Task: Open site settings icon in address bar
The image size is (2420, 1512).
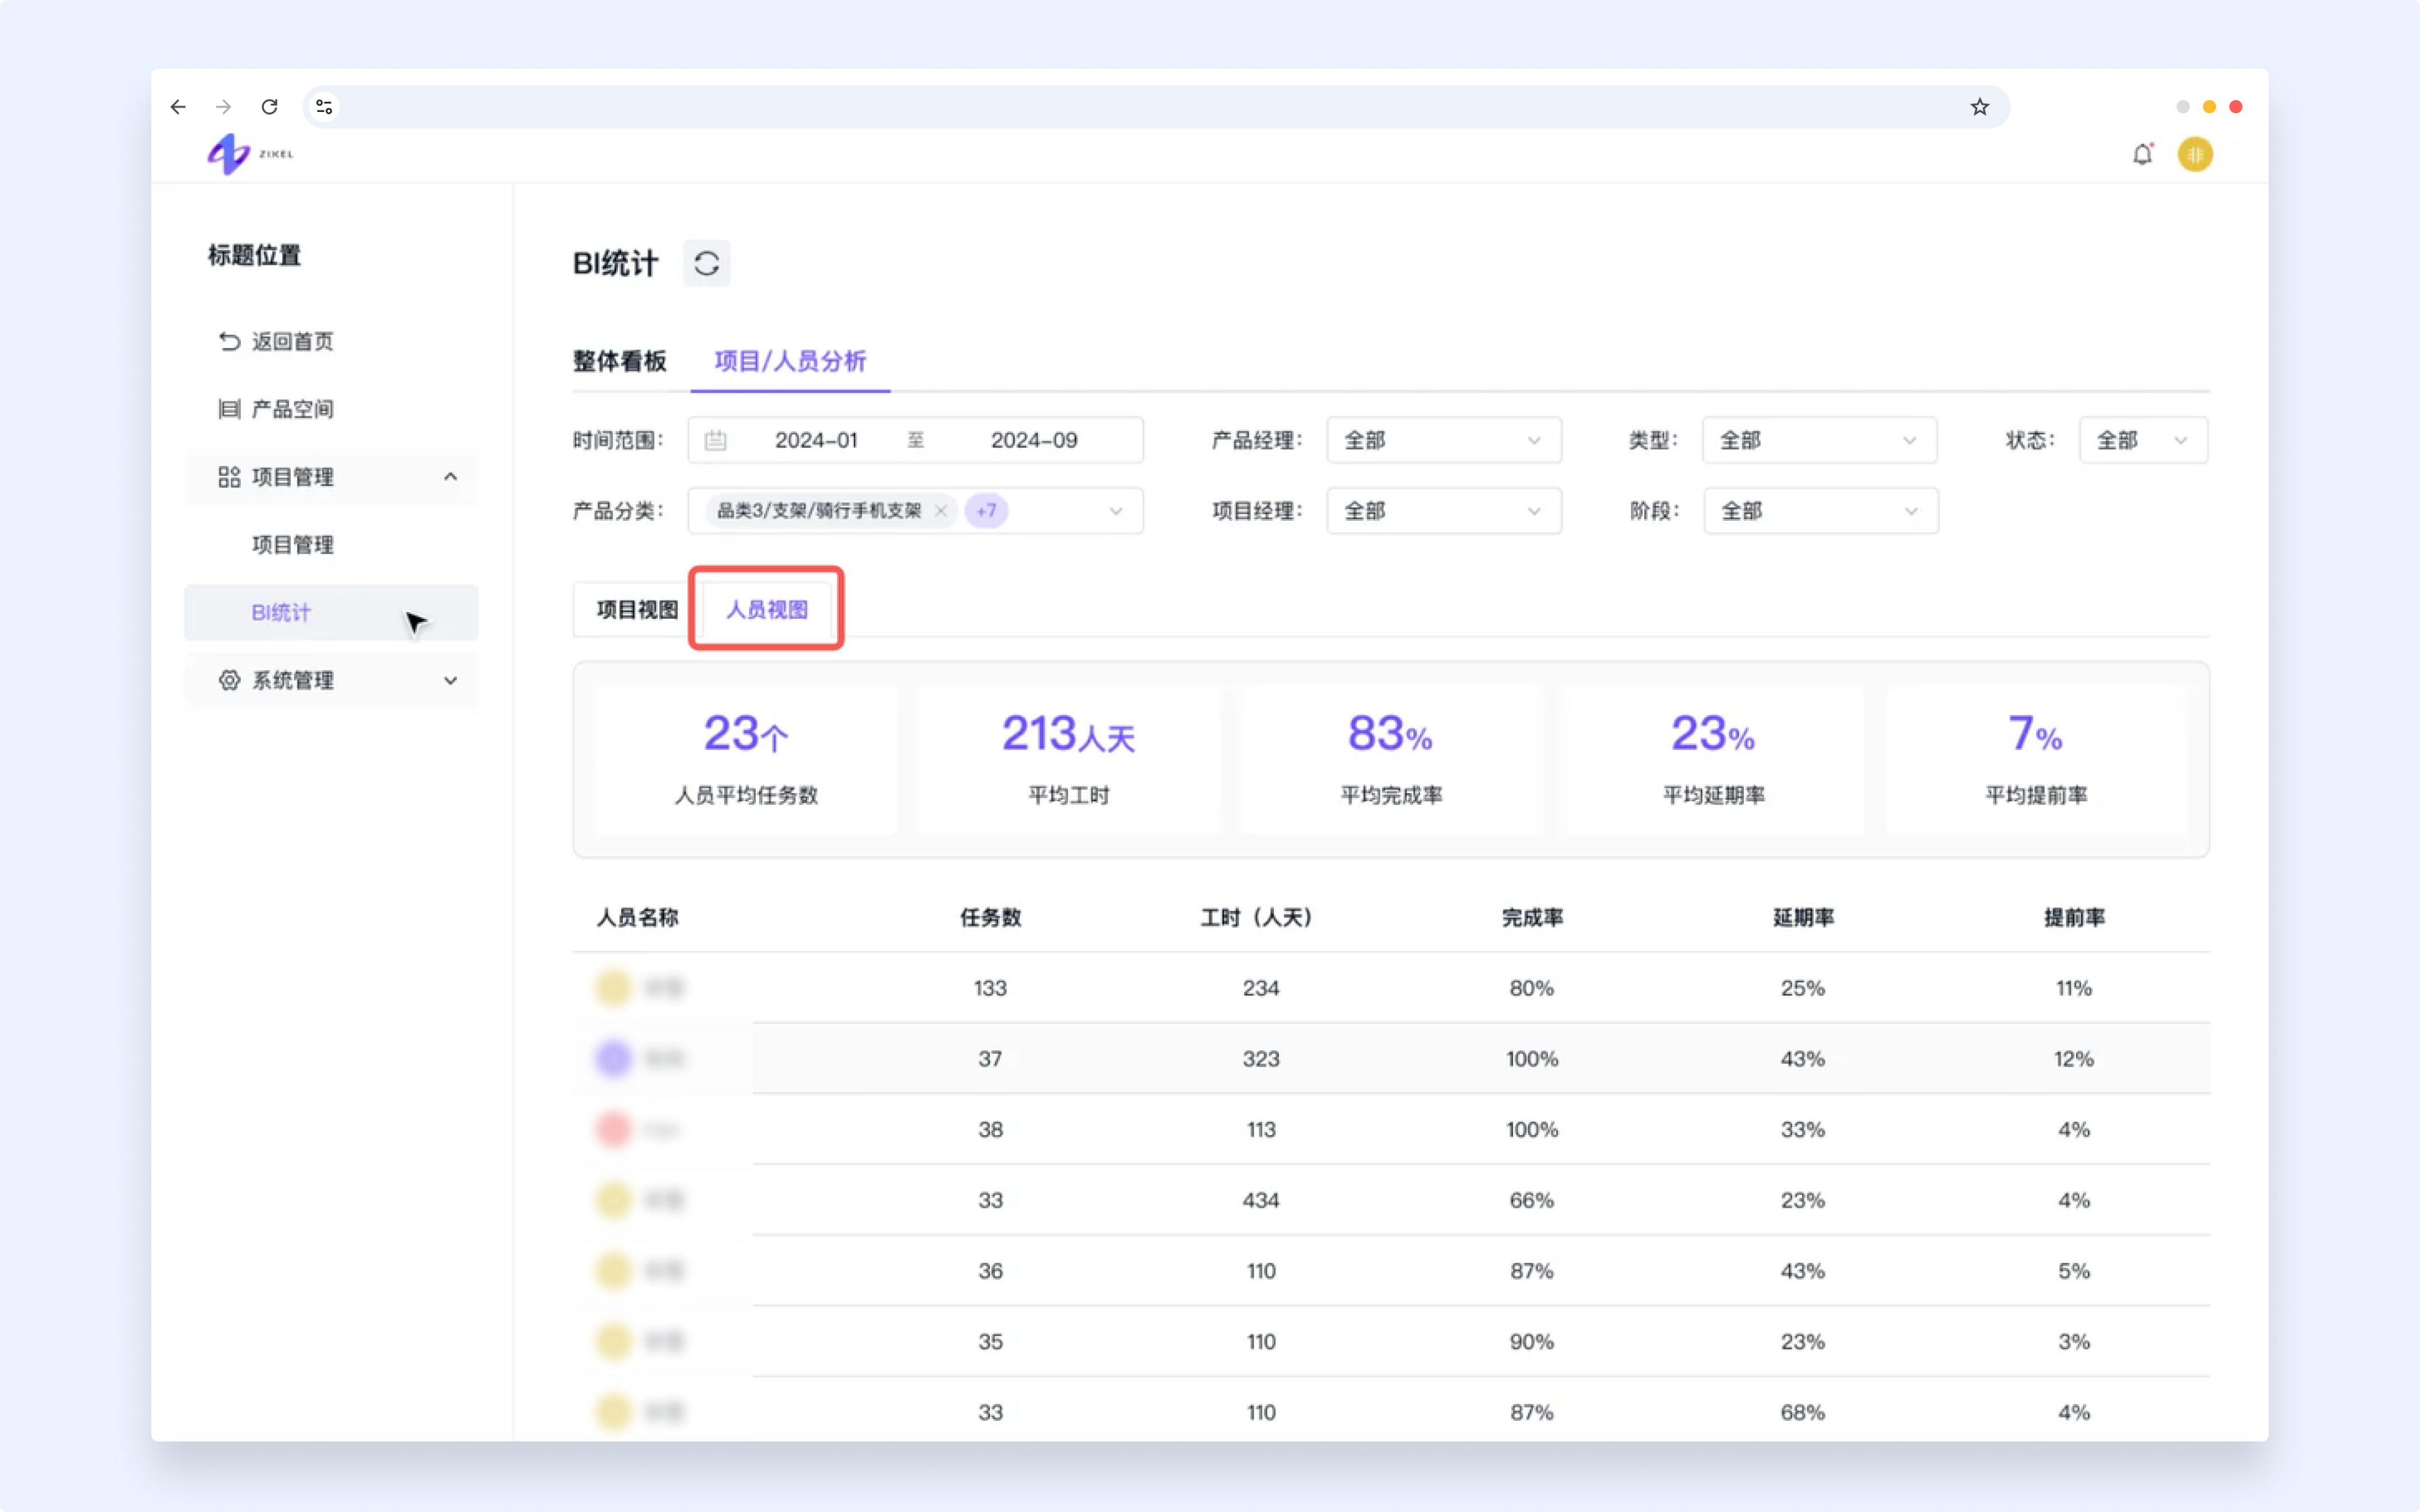Action: pos(324,107)
